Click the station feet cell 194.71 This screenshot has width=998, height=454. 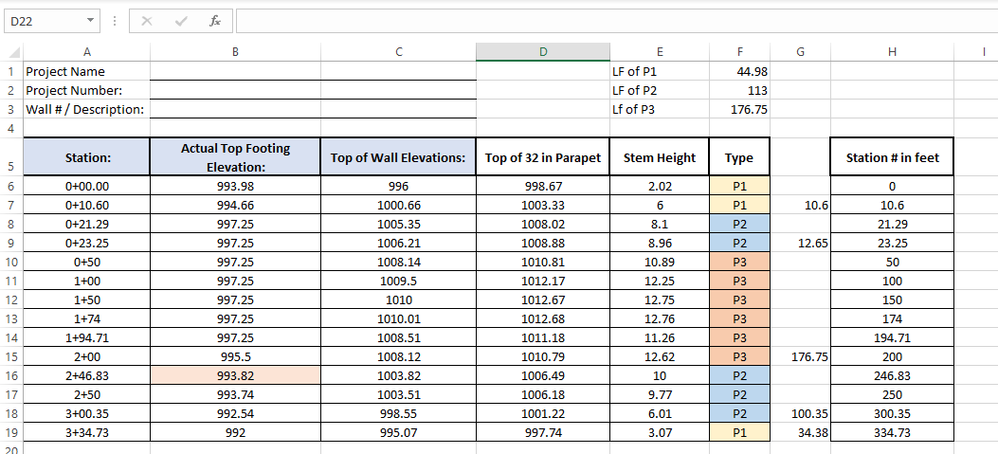point(892,337)
